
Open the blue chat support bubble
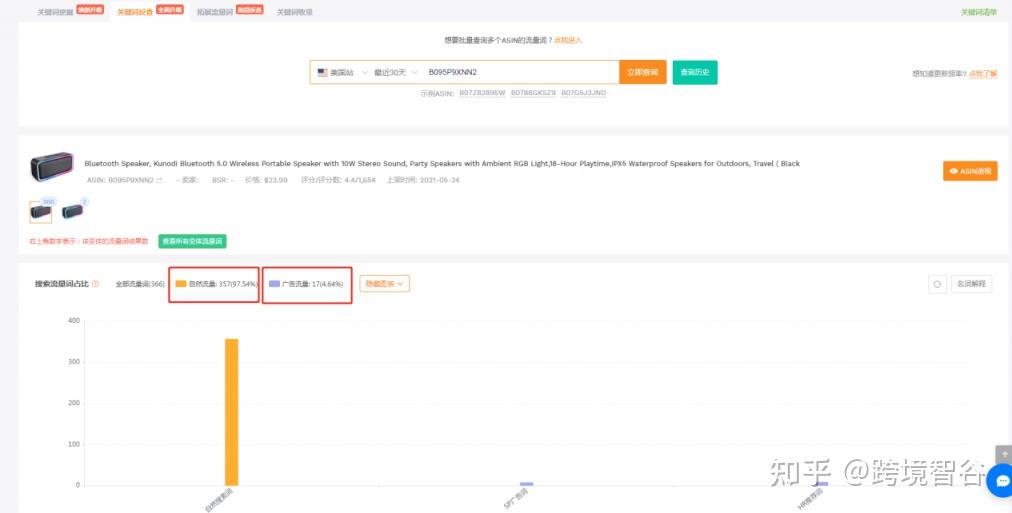click(1001, 481)
